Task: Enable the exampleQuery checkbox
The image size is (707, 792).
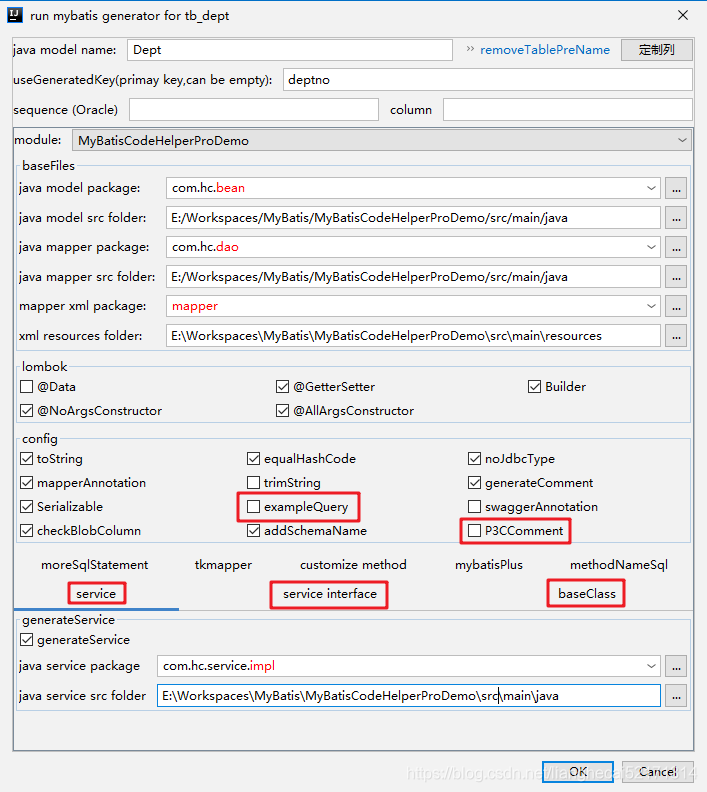Action: (254, 507)
